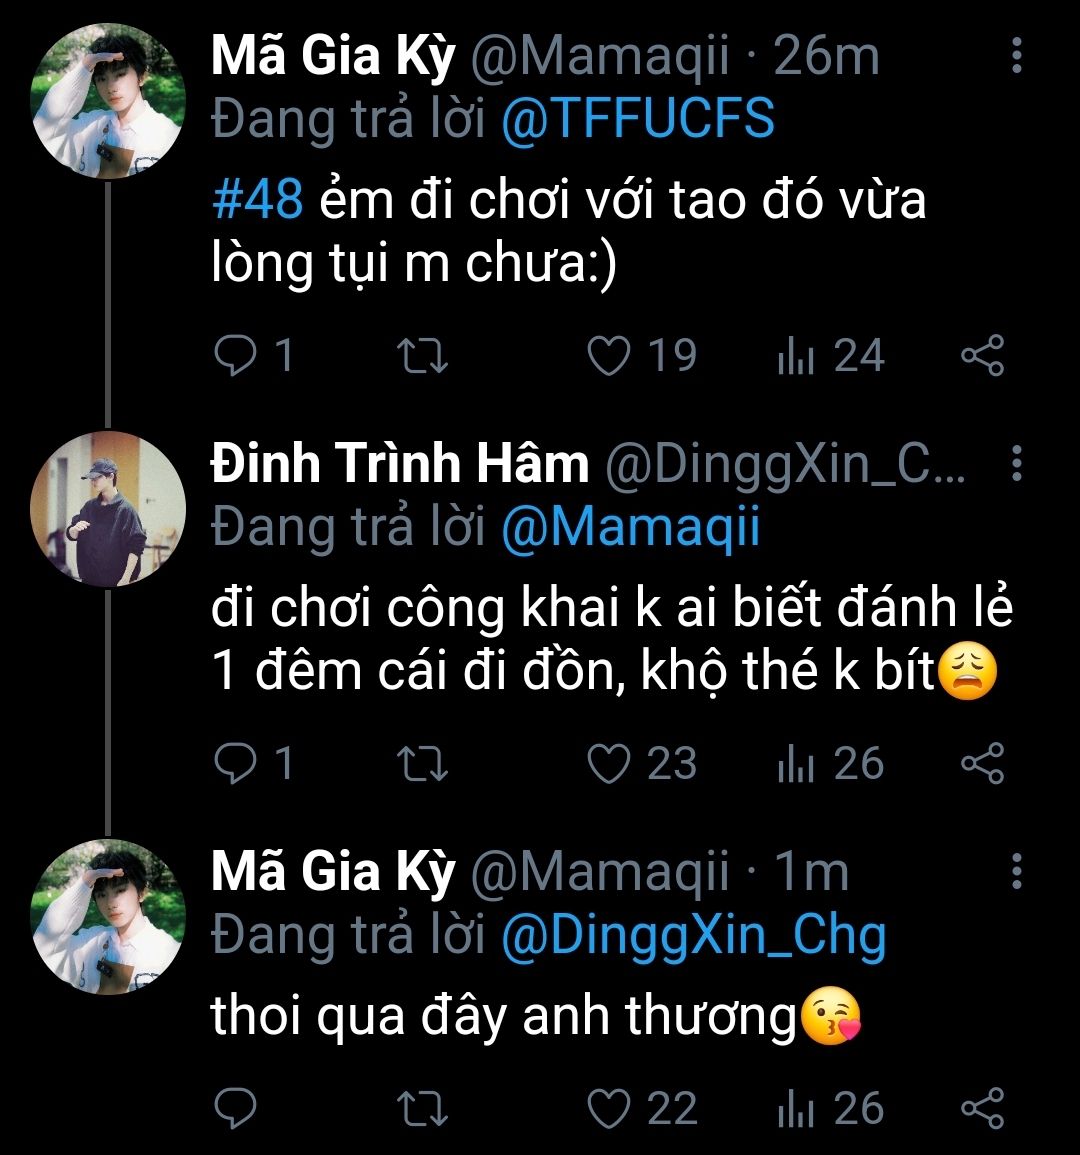Like the tweet with 23 likes

point(609,764)
